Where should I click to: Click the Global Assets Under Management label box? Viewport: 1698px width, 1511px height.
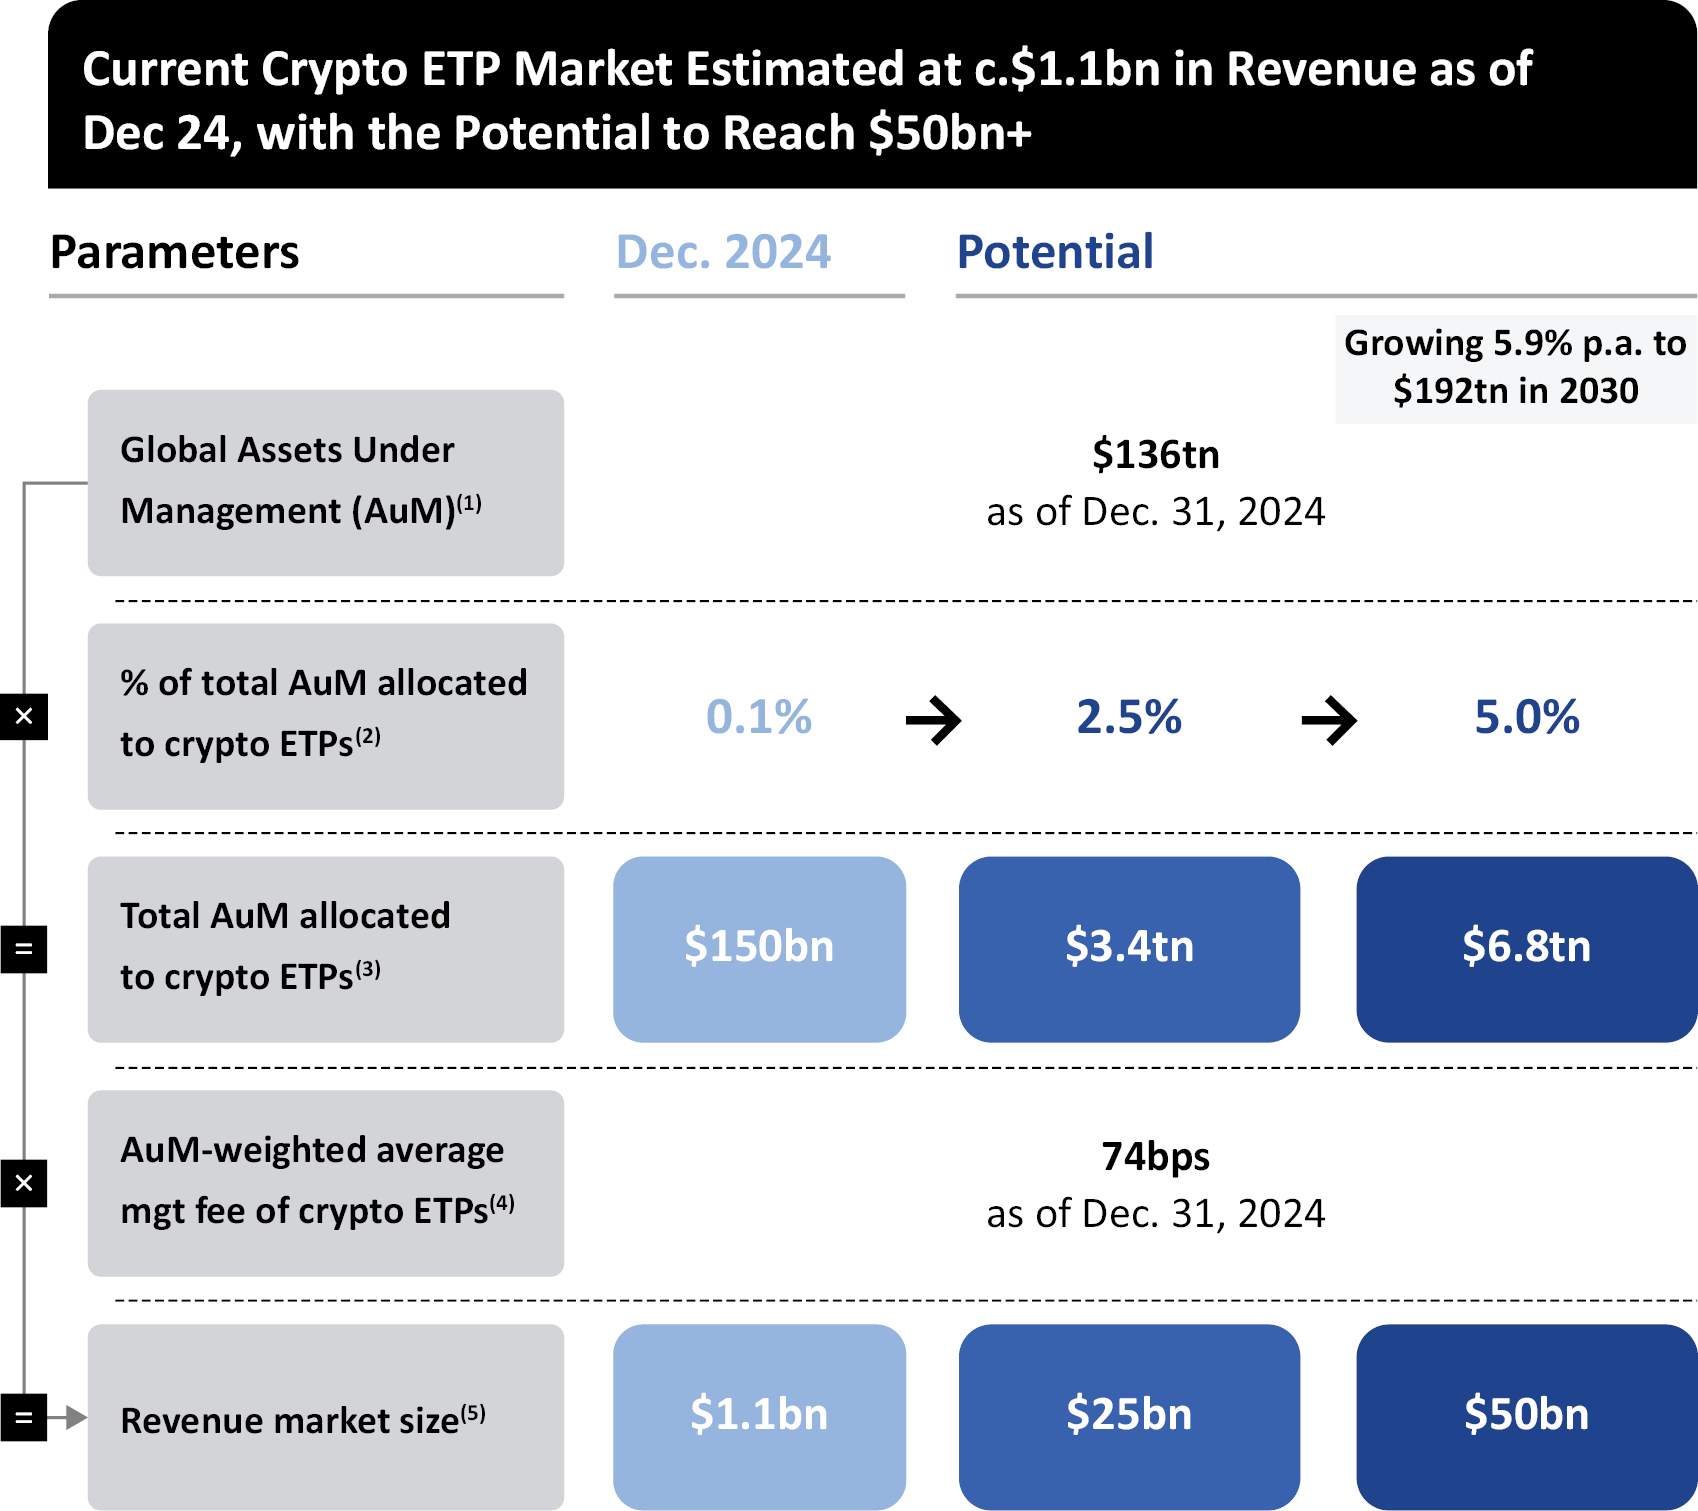325,482
